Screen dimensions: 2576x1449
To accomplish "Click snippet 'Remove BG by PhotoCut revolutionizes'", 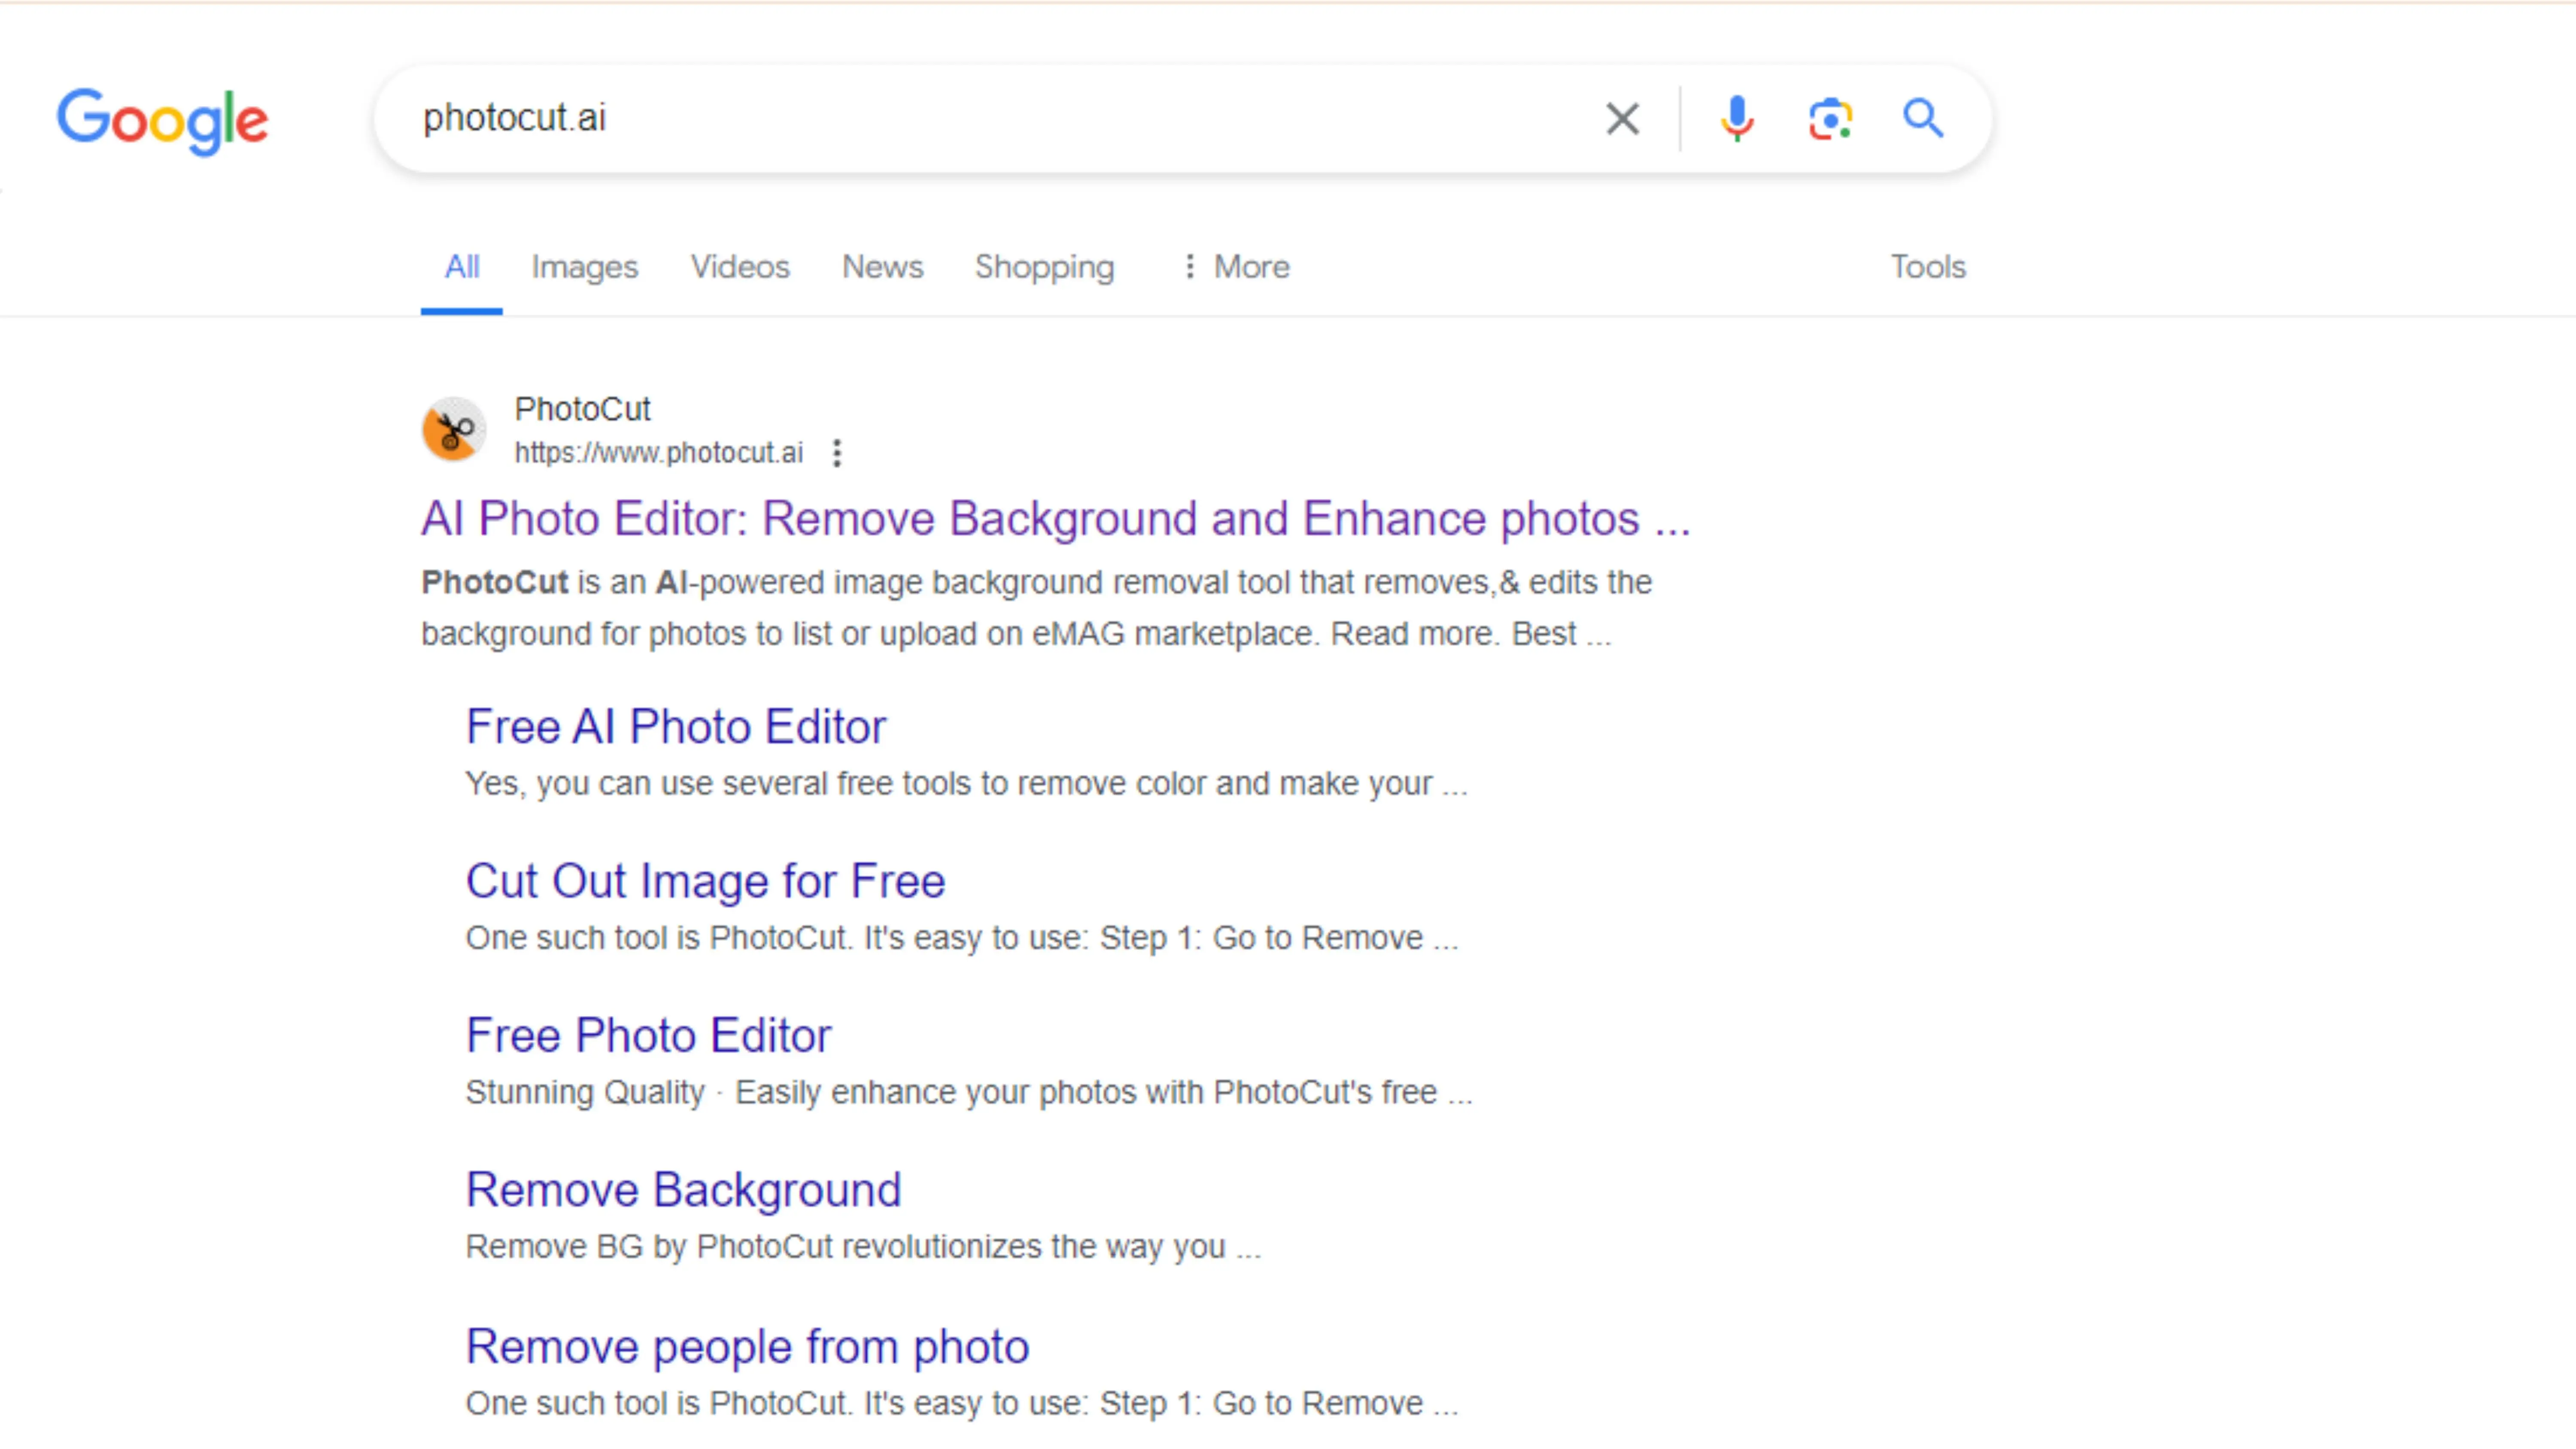I will (x=863, y=1247).
